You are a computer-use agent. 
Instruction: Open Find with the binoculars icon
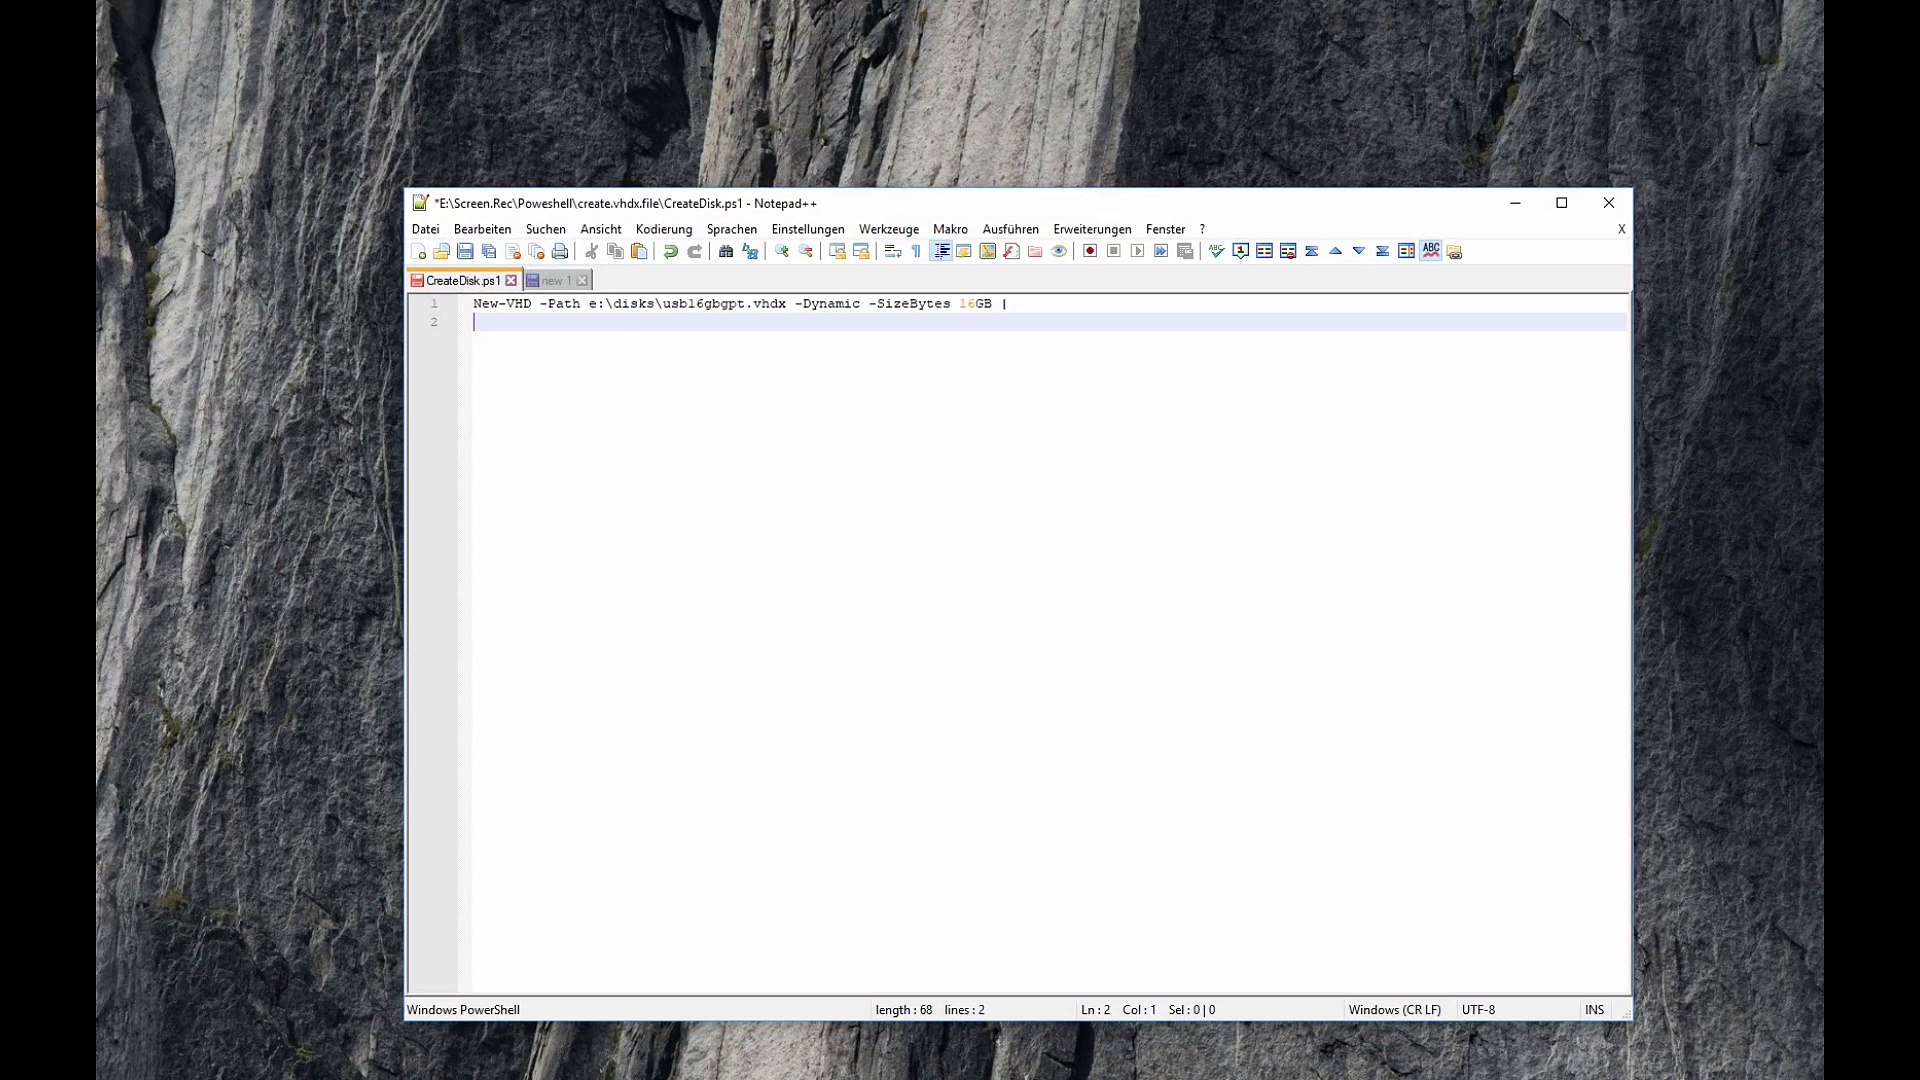[x=726, y=251]
